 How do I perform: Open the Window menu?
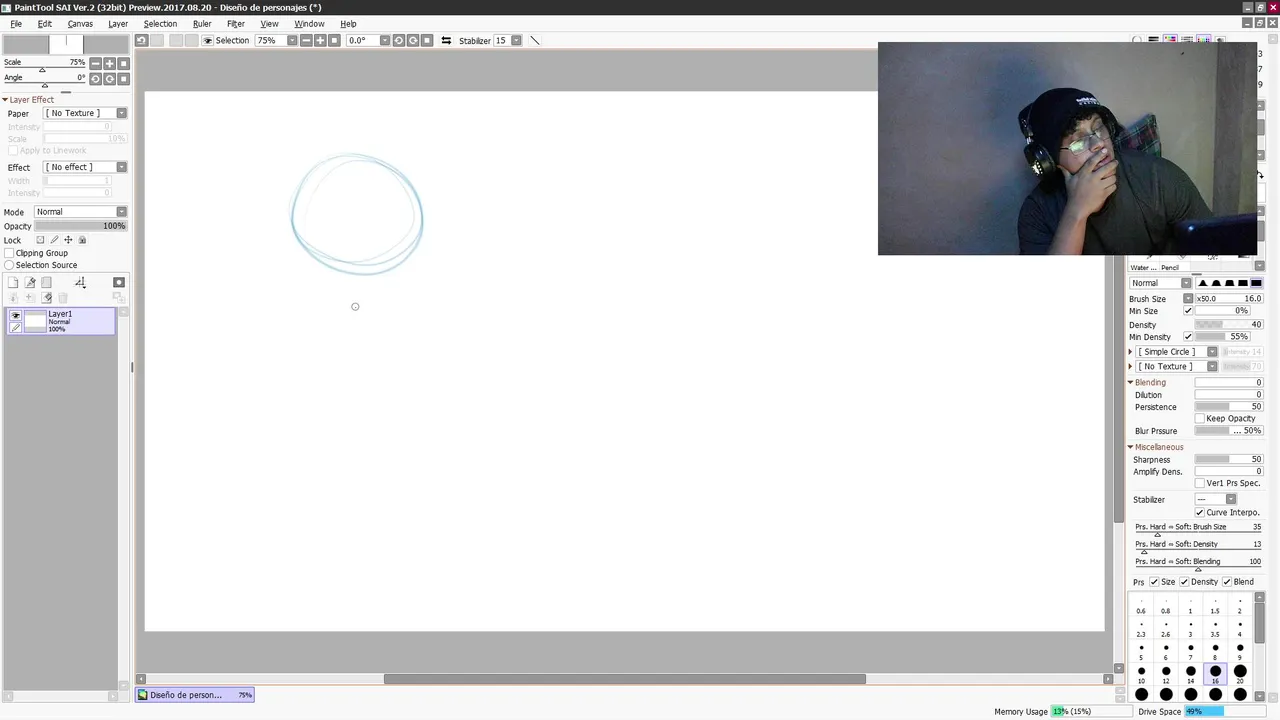pyautogui.click(x=309, y=24)
